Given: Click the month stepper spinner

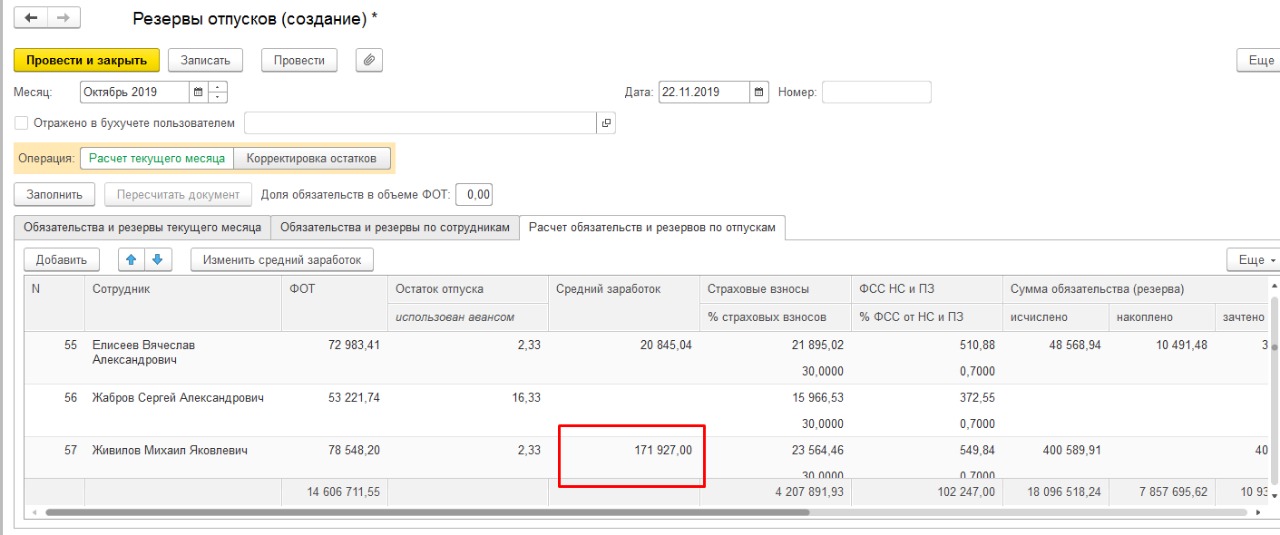Looking at the screenshot, I should tap(218, 93).
